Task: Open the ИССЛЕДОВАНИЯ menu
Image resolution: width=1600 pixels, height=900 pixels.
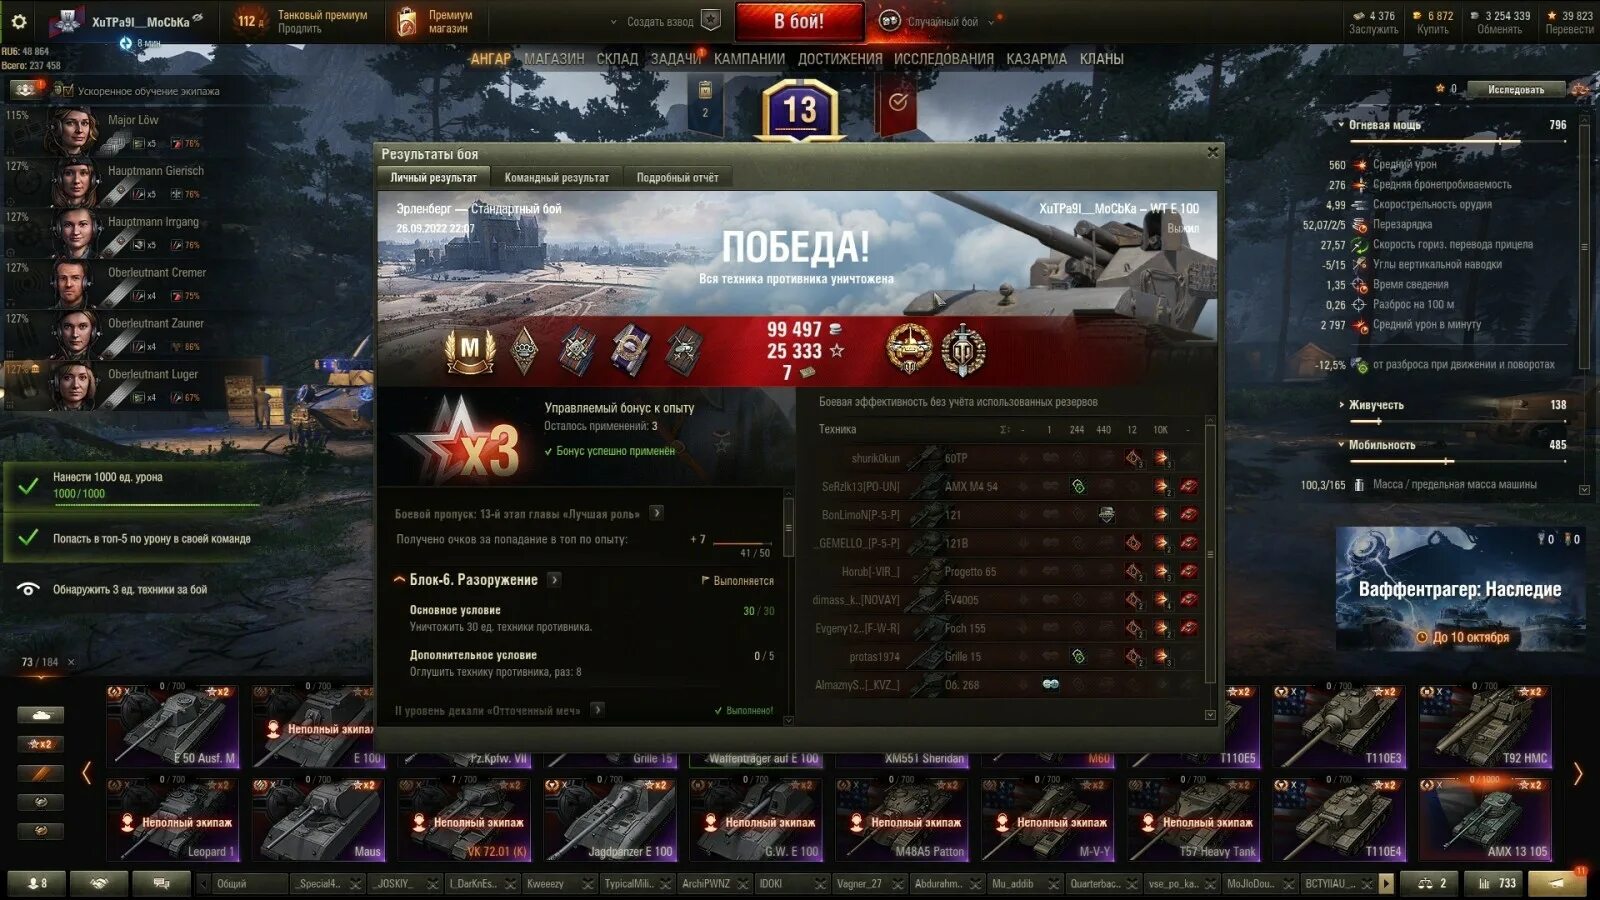Action: point(944,59)
